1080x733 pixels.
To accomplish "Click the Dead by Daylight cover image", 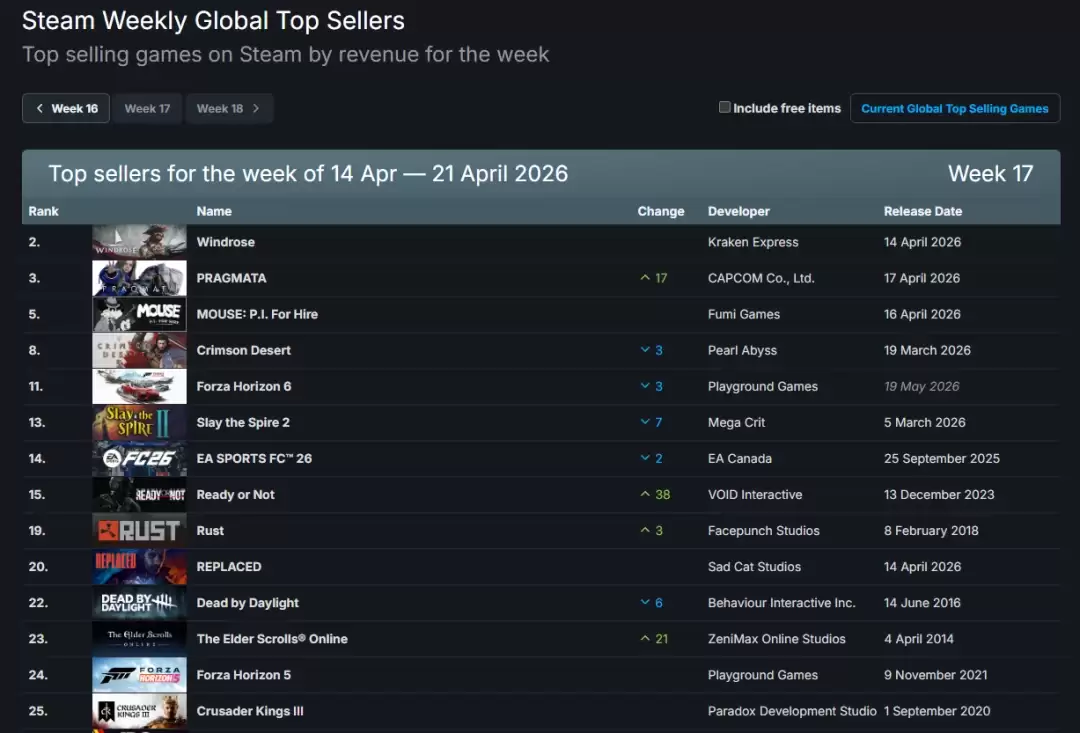I will (x=139, y=602).
